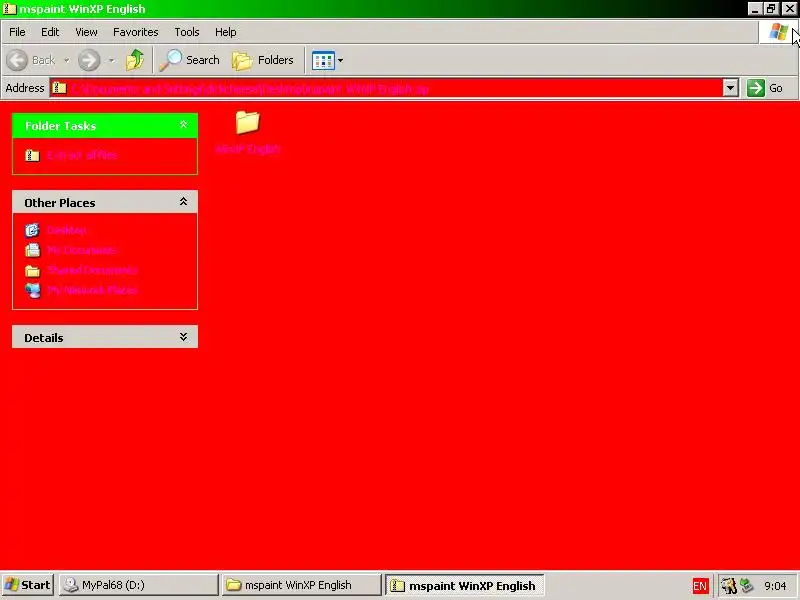Open the Views dropdown arrow
Viewport: 800px width, 600px height.
340,61
